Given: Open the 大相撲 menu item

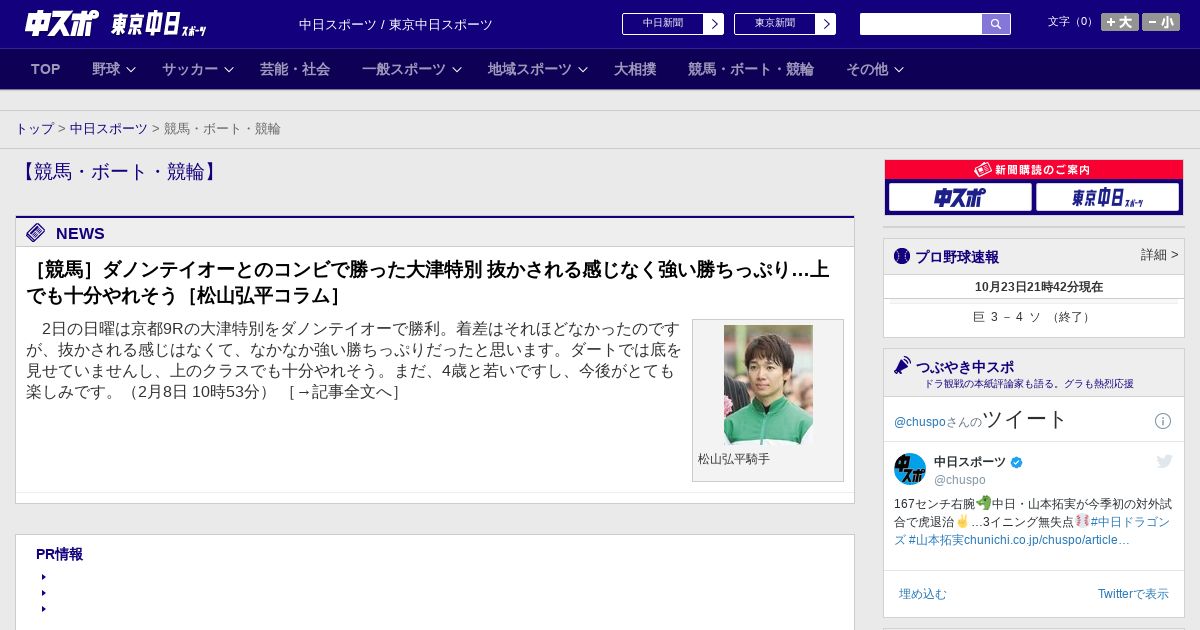Looking at the screenshot, I should point(635,69).
